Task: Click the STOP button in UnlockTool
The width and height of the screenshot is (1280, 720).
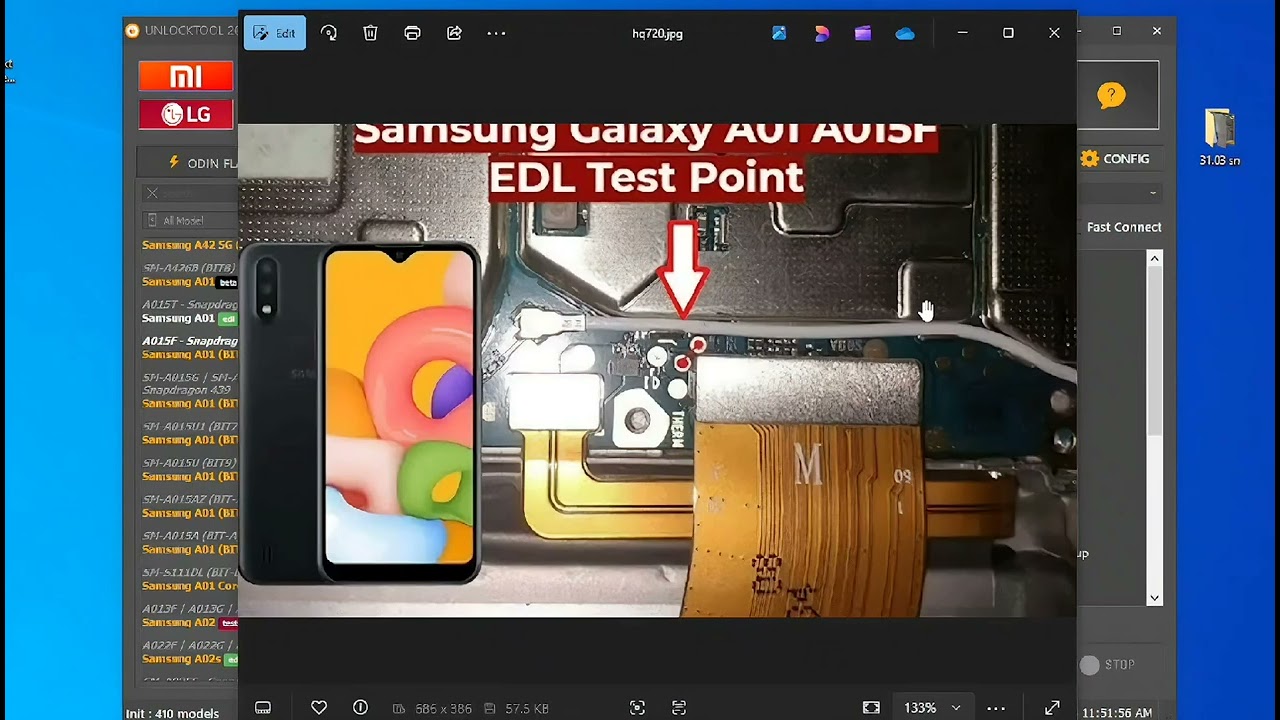Action: (x=1108, y=665)
